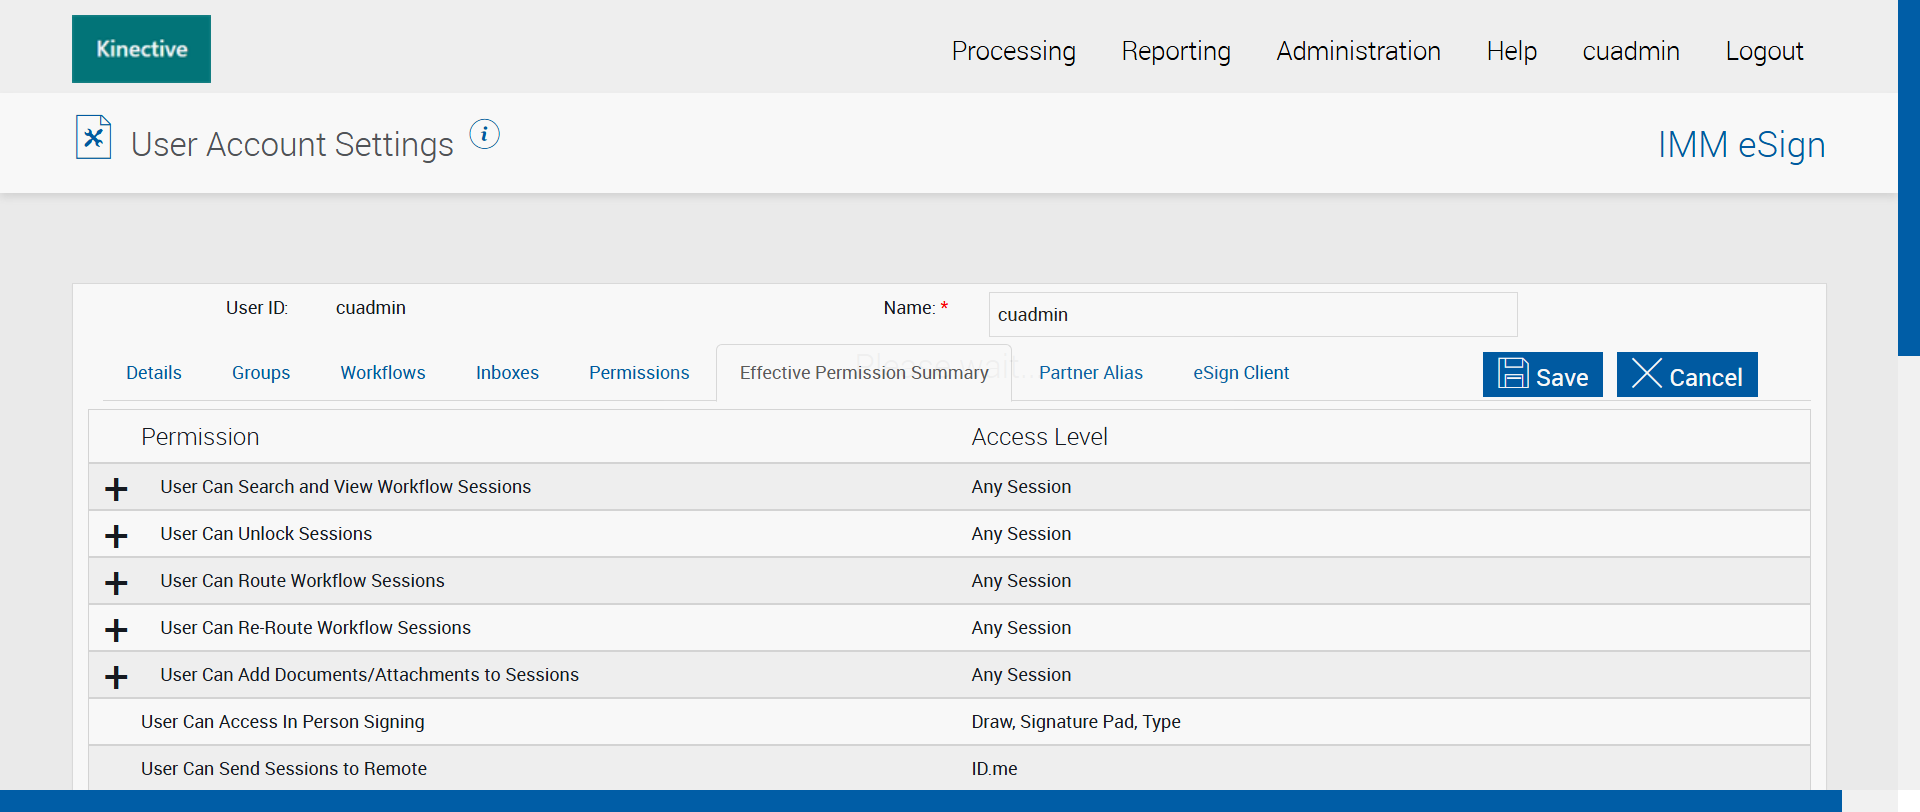Click into the Name input field
1920x812 pixels.
click(1252, 315)
